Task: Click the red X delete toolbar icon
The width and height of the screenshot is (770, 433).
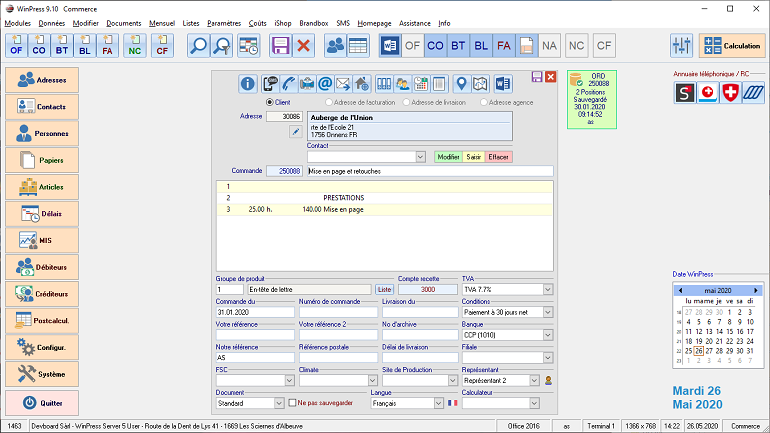Action: click(x=303, y=46)
